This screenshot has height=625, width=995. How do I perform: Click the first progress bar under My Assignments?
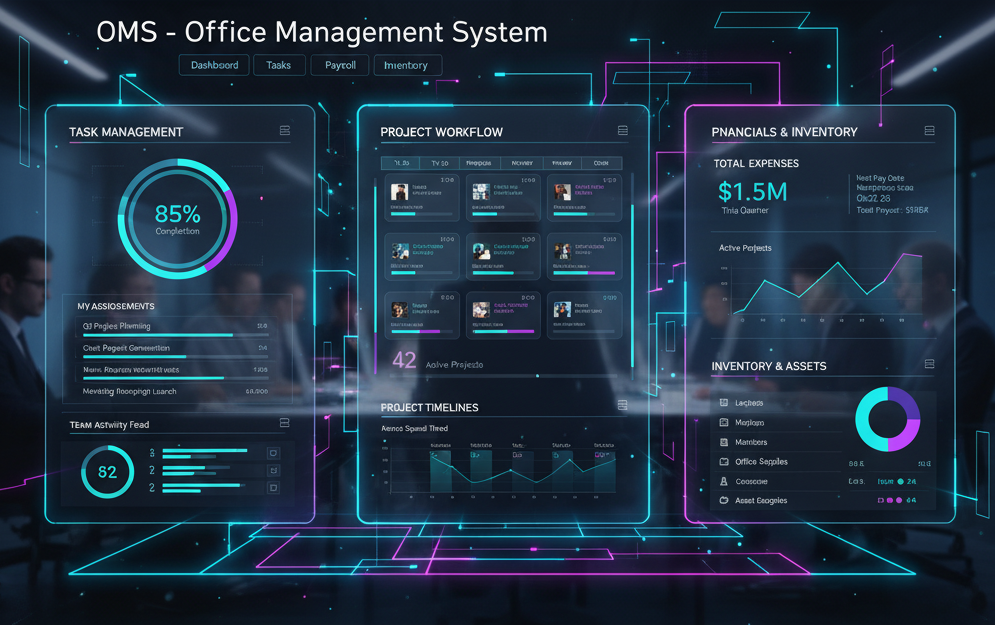(x=158, y=336)
